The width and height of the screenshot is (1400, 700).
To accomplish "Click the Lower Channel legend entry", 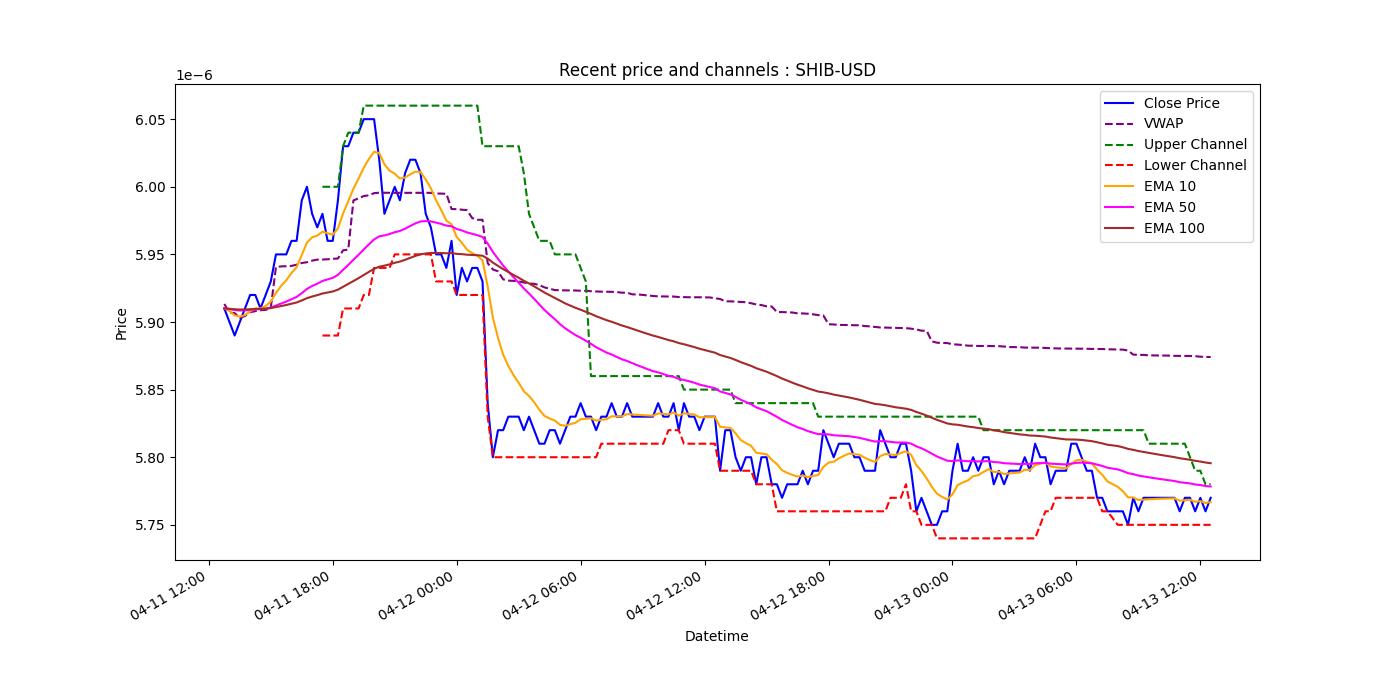I will 1195,166.
